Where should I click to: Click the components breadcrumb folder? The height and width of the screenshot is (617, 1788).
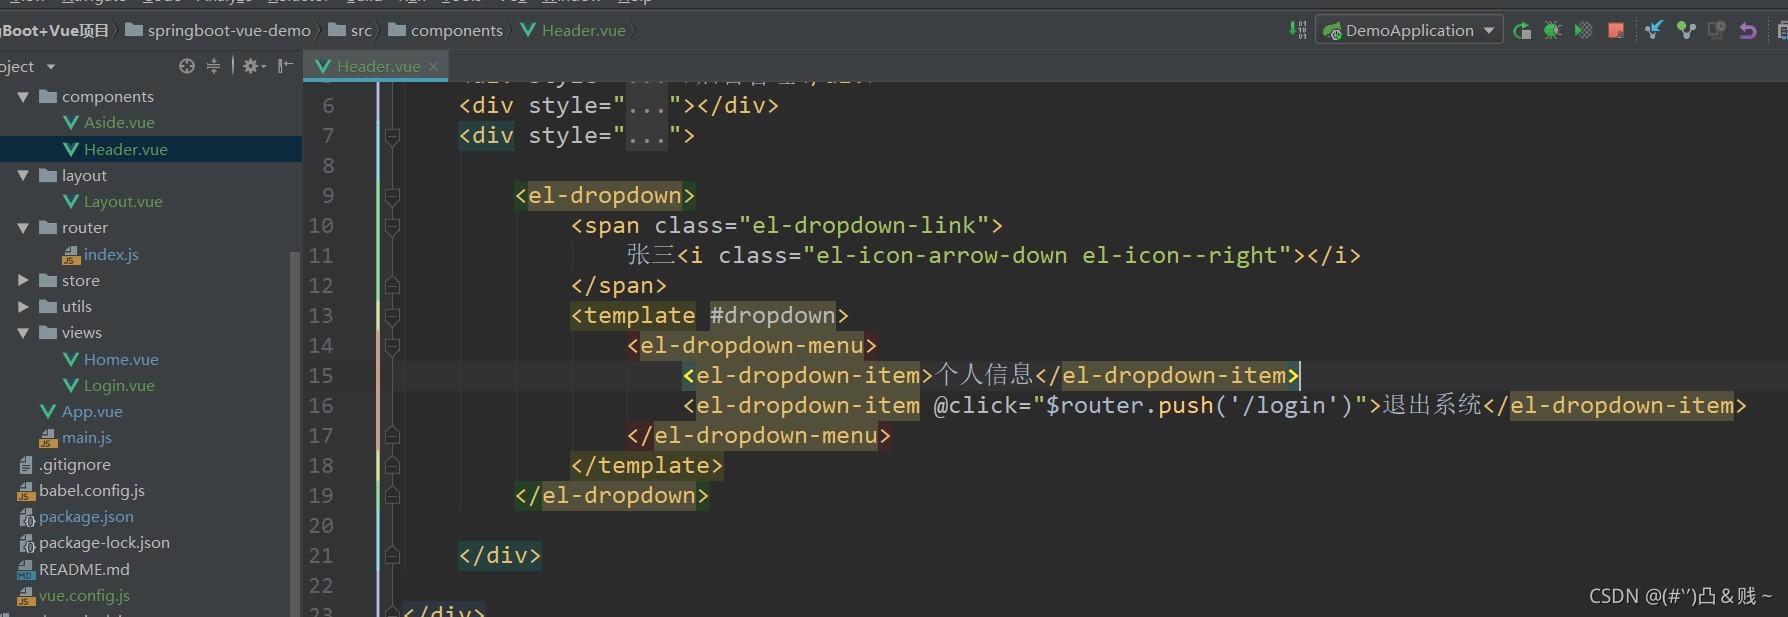[456, 31]
